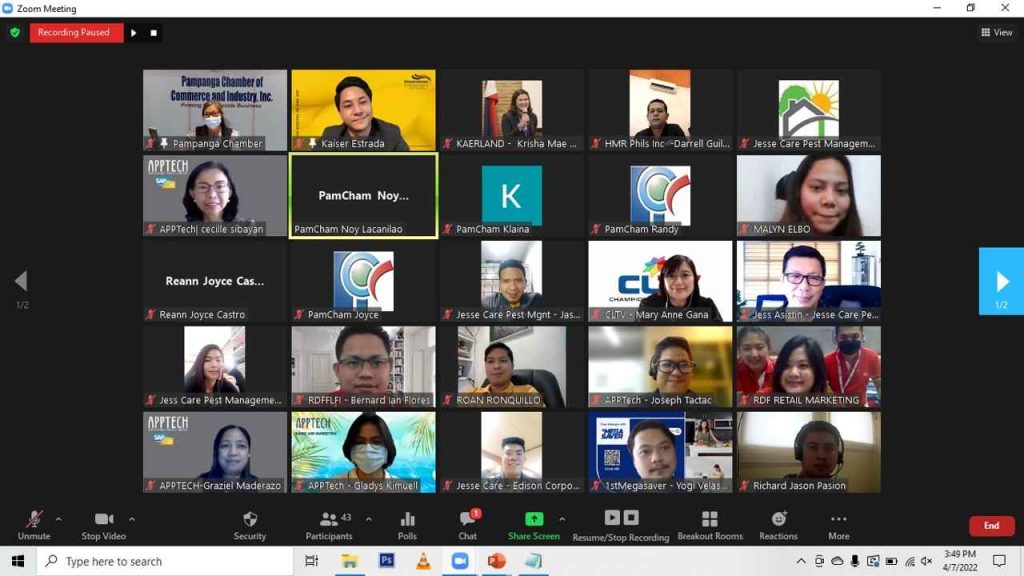Select MALYN ELBO video tile
Viewport: 1024px width, 576px height.
[x=808, y=196]
